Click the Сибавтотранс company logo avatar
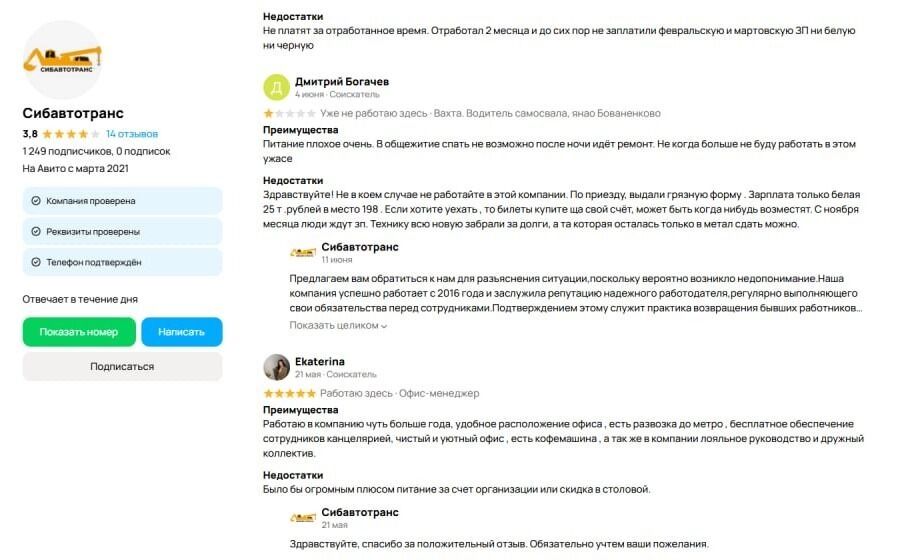Screen dimensions: 921x560 coord(62,60)
